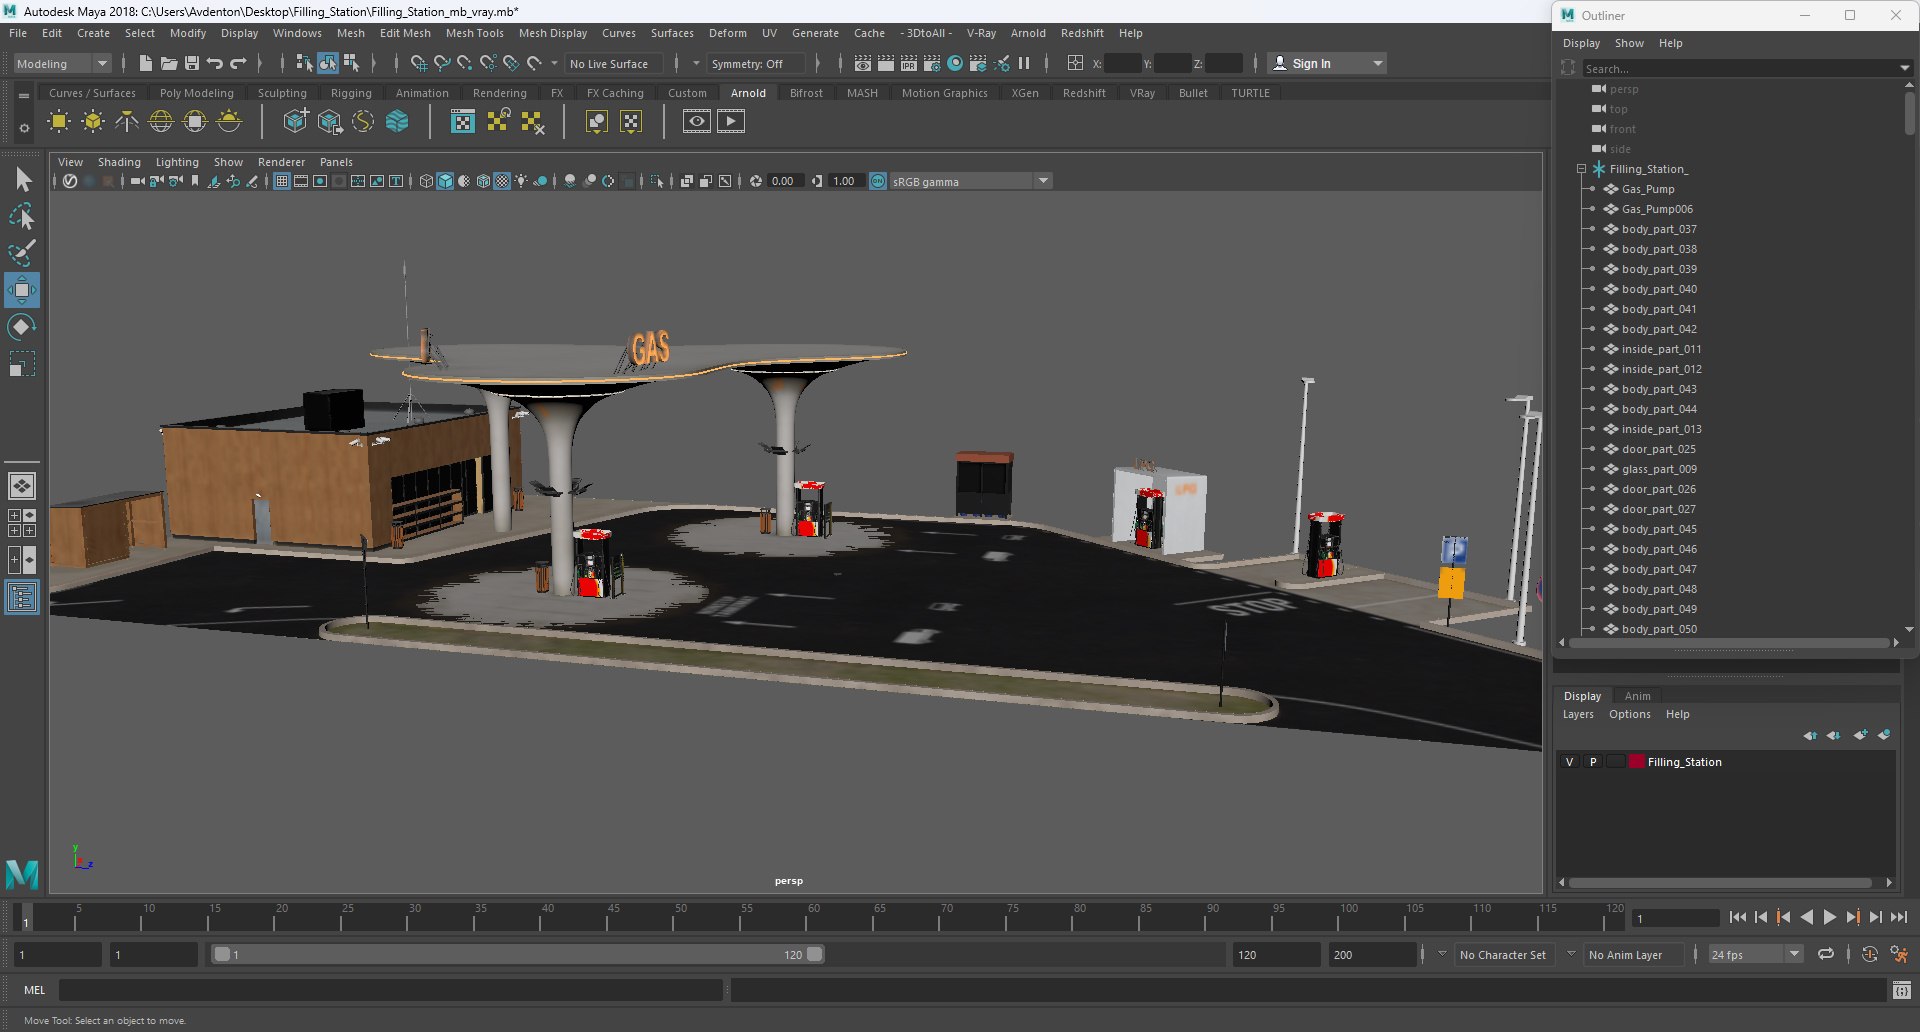Select the Rotate tool
The width and height of the screenshot is (1920, 1032).
[22, 327]
